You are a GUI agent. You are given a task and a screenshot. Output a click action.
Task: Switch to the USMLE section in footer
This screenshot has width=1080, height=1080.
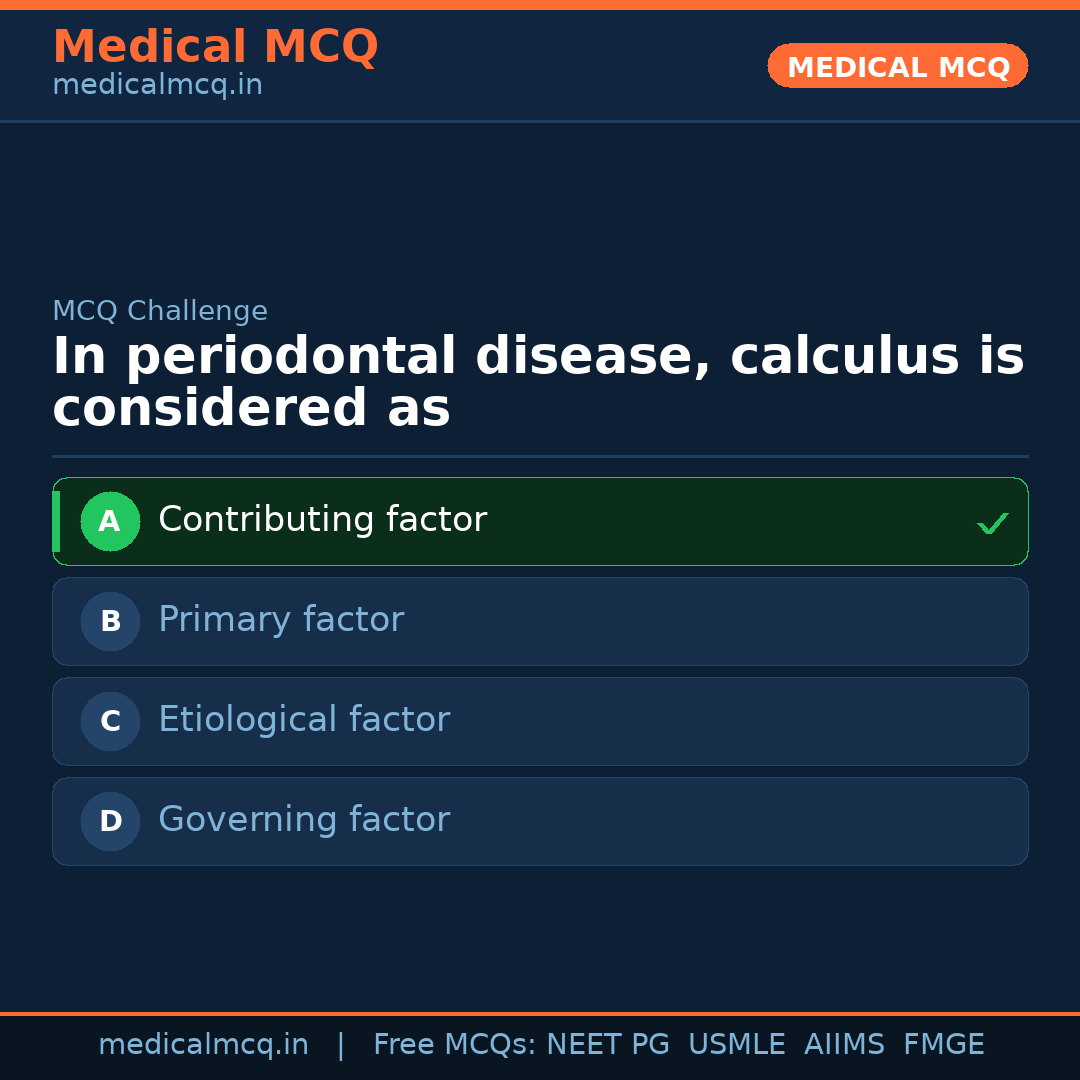click(737, 1043)
